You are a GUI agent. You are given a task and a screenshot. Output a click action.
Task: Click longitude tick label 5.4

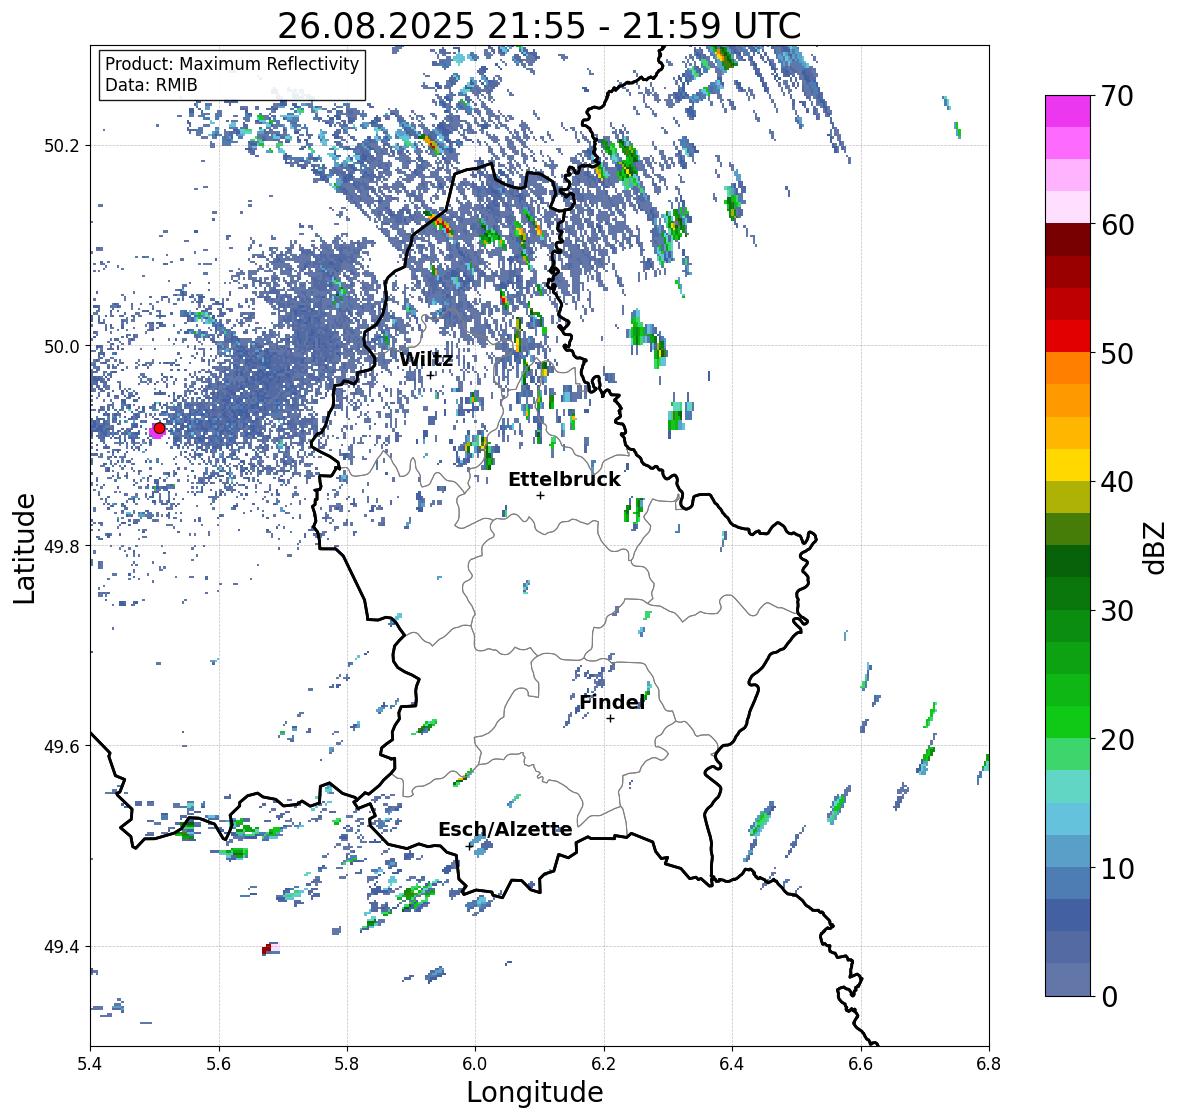[x=90, y=1063]
